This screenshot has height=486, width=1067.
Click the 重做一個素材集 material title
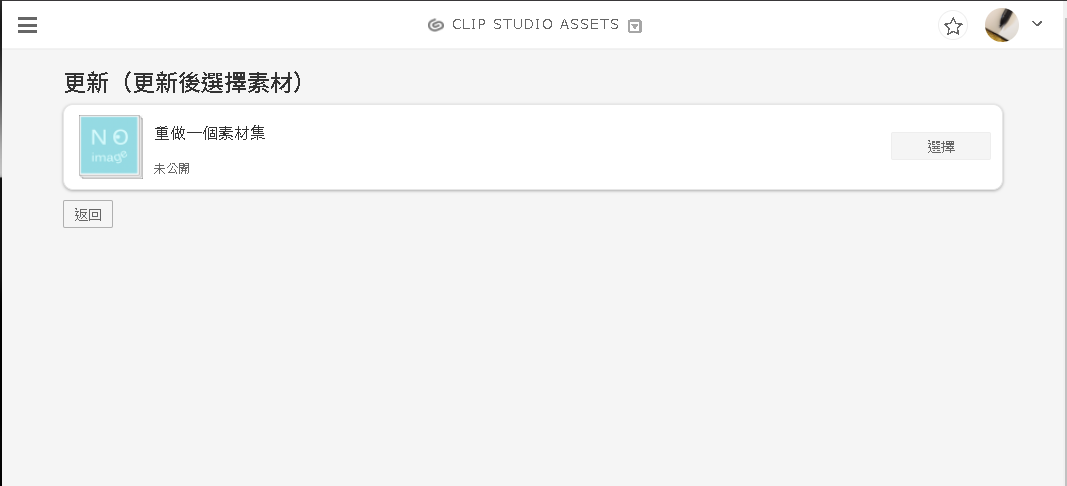click(x=210, y=133)
